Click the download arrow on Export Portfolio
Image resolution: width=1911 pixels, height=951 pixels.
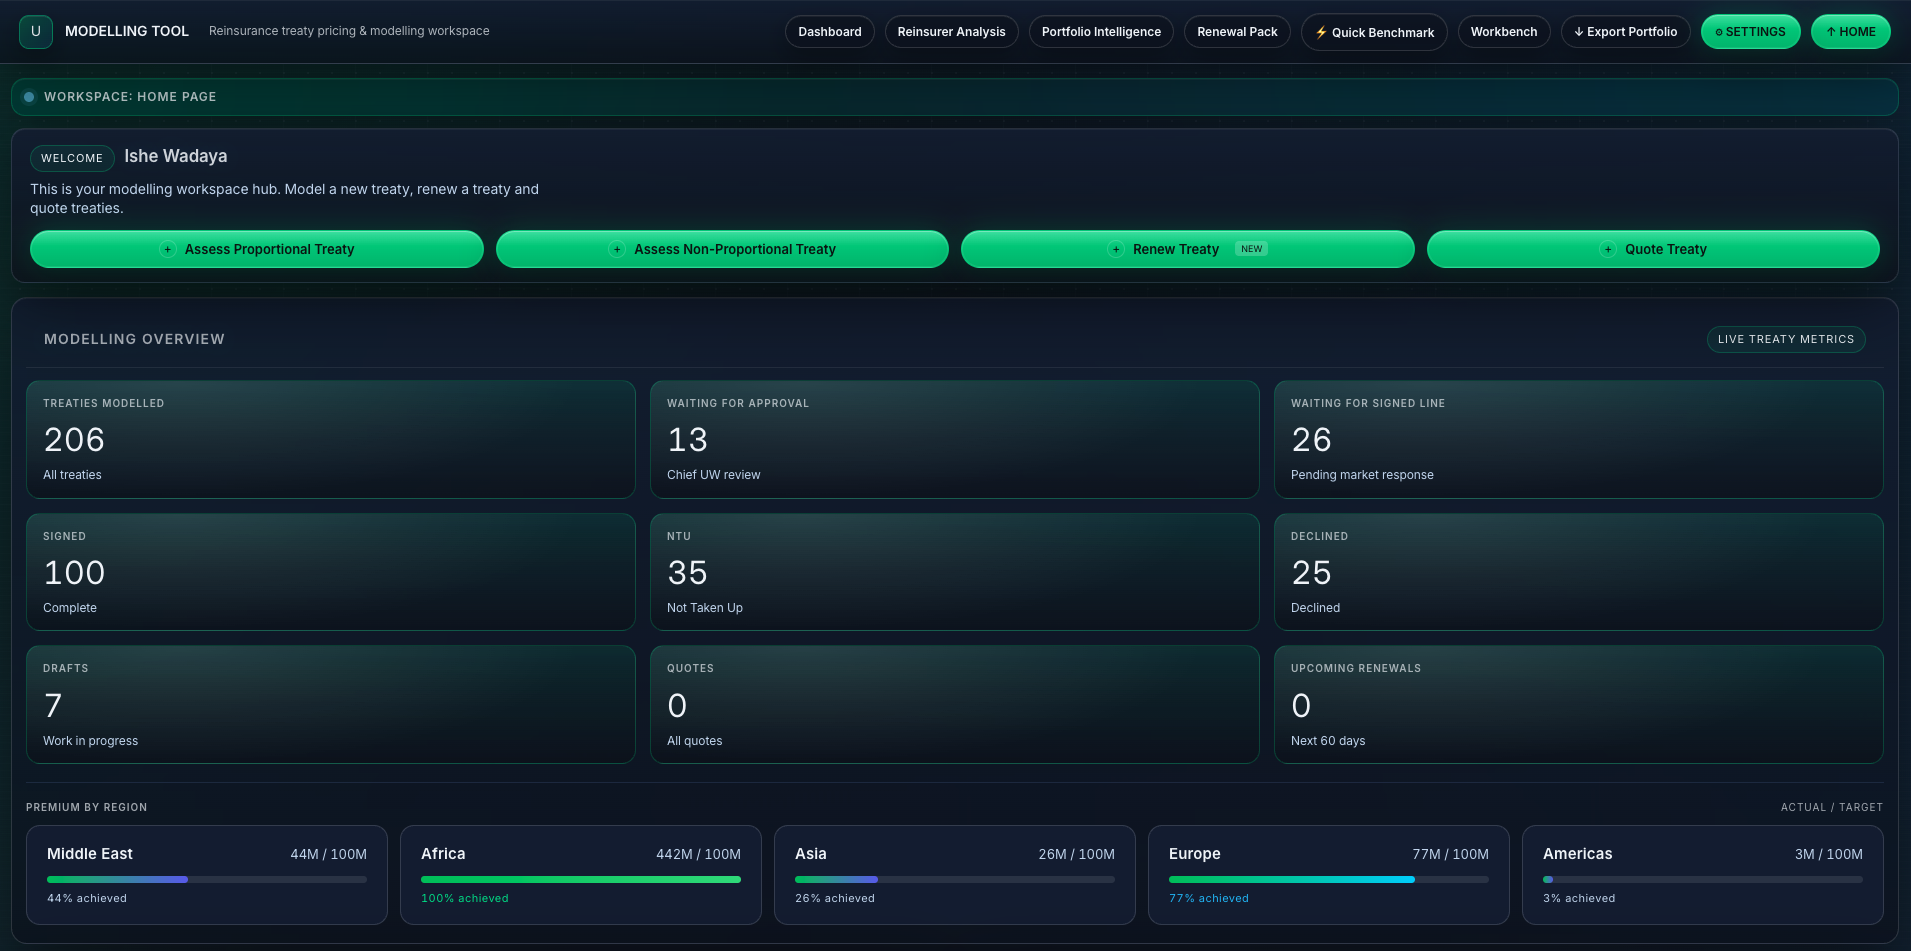tap(1579, 32)
